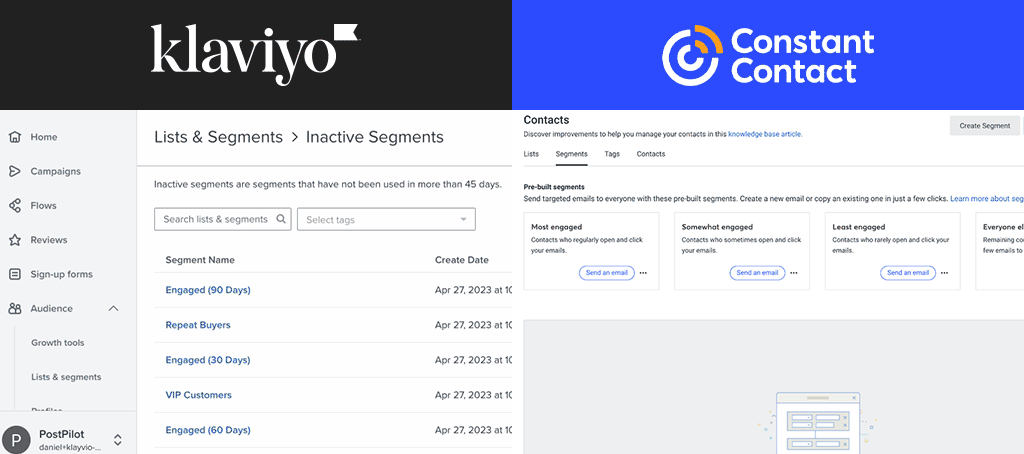Click the search magnifier icon

pos(280,219)
